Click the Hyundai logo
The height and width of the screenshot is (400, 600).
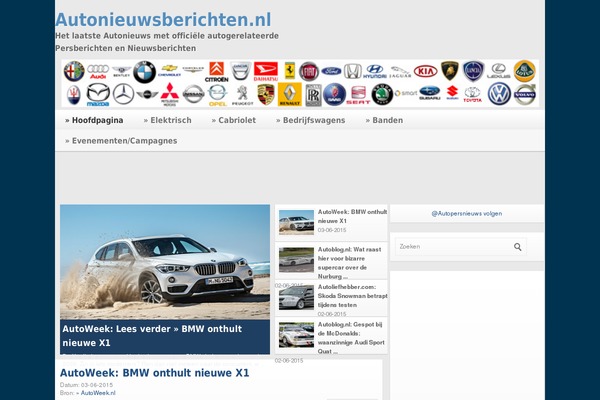click(375, 71)
